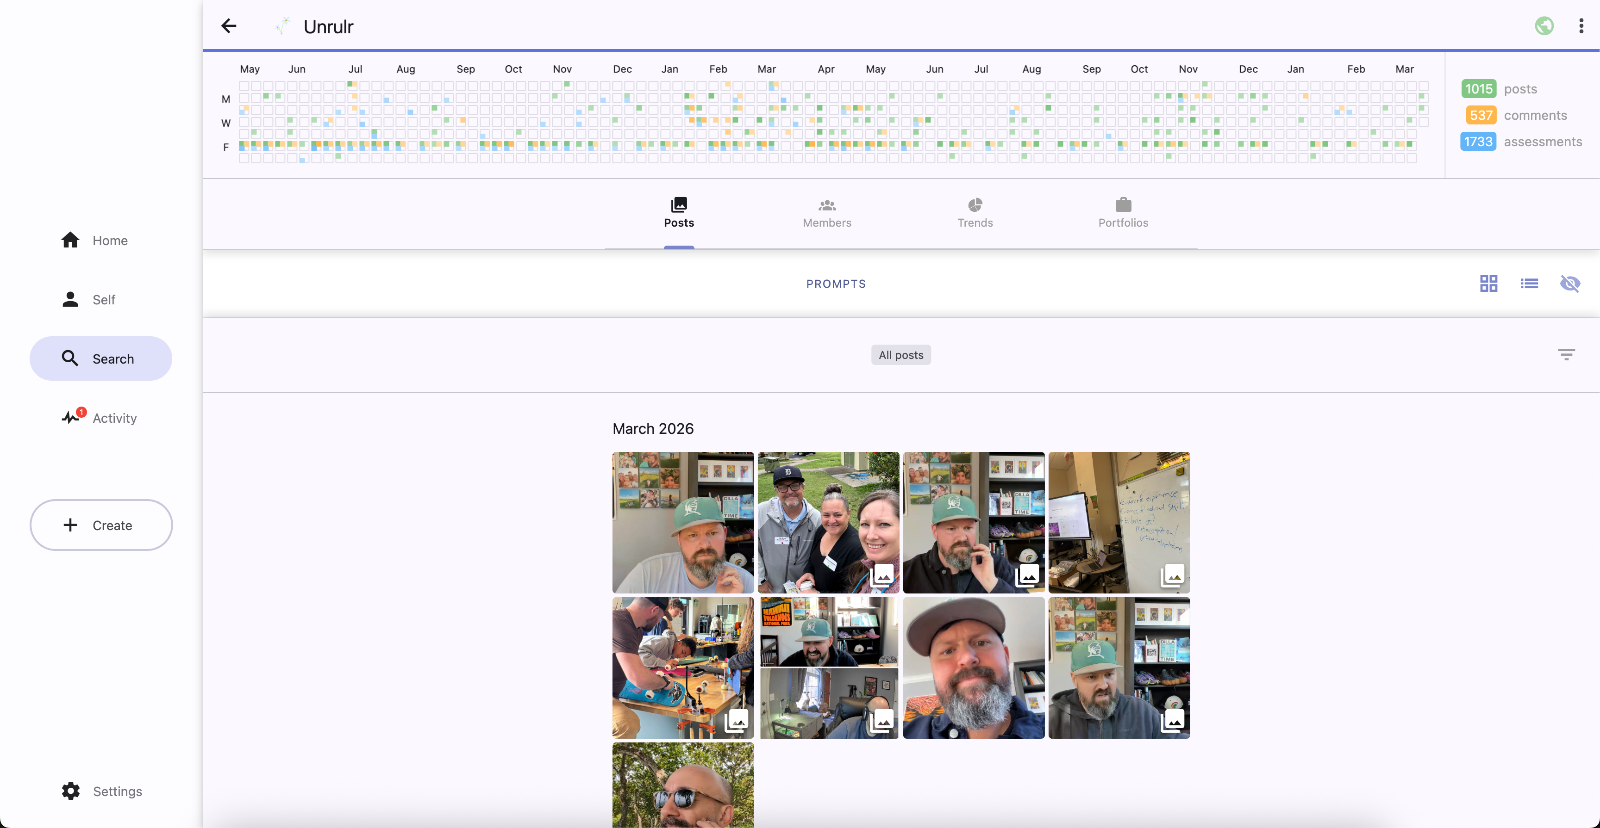Open the three-person group selfie post

coord(828,523)
